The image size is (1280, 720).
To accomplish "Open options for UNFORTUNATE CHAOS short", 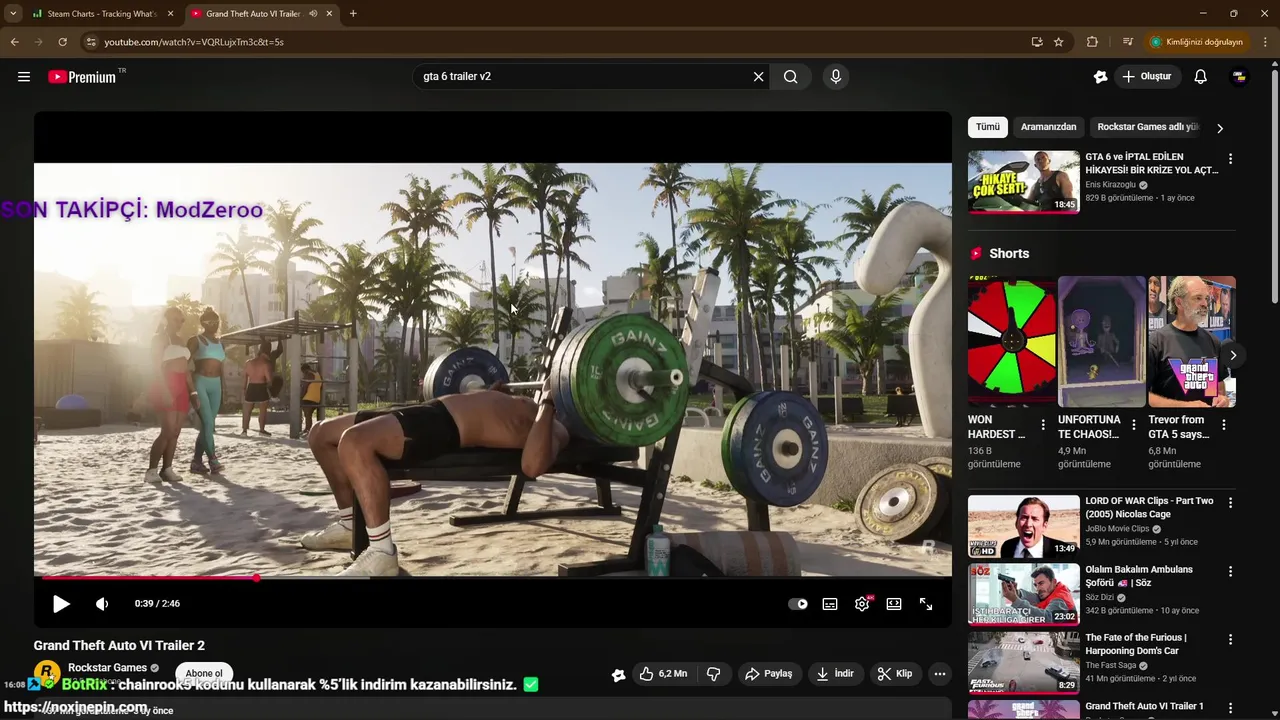I will pyautogui.click(x=1133, y=425).
